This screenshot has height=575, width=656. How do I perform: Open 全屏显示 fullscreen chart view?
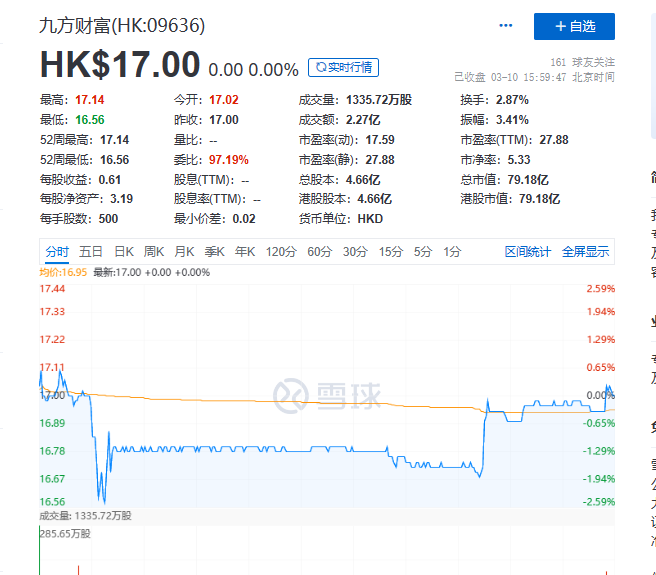(x=585, y=252)
